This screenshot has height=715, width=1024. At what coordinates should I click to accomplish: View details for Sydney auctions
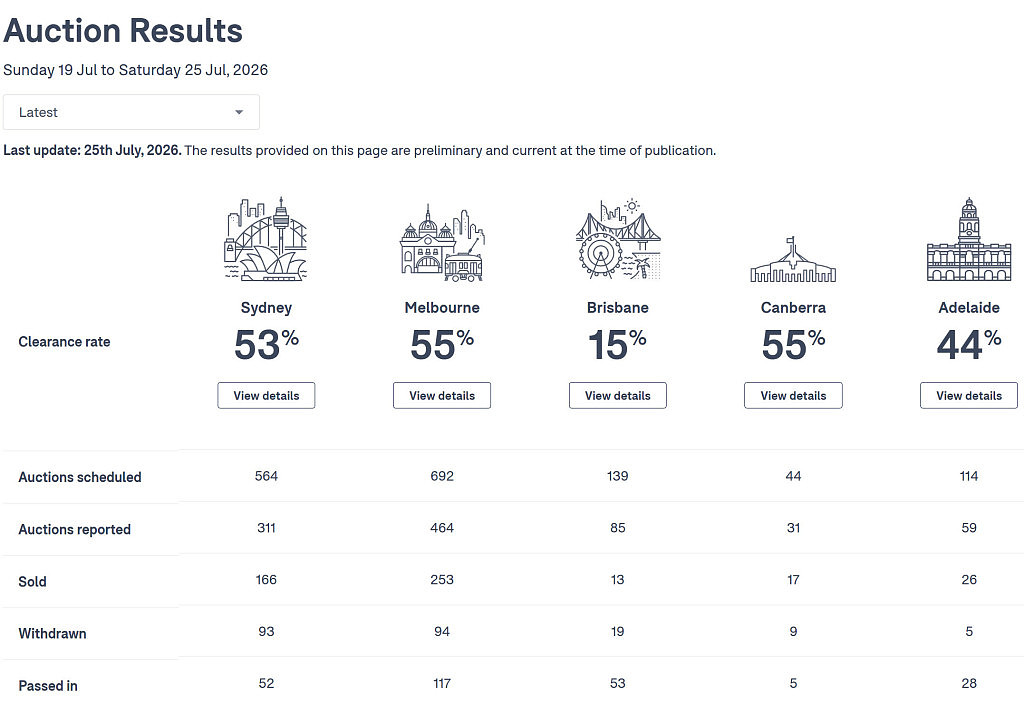click(266, 396)
